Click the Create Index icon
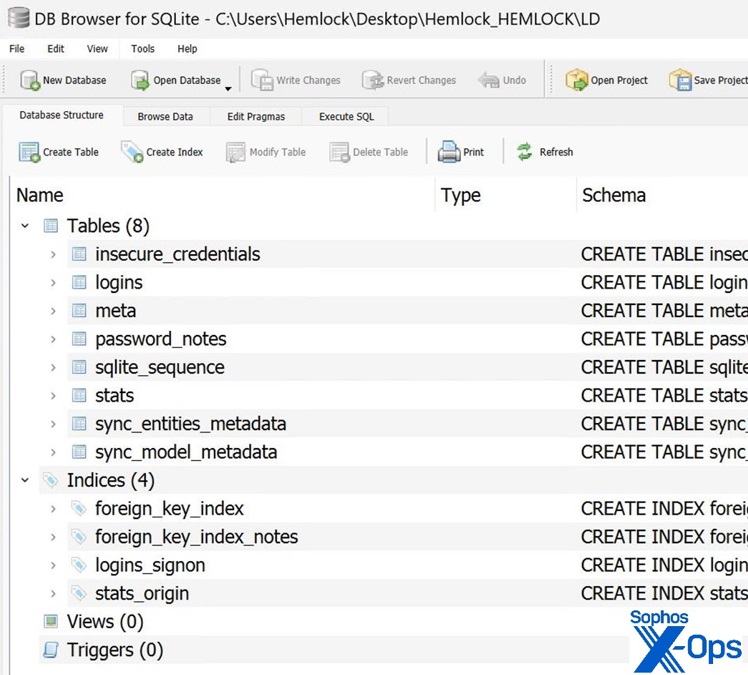748x675 pixels. coord(132,152)
